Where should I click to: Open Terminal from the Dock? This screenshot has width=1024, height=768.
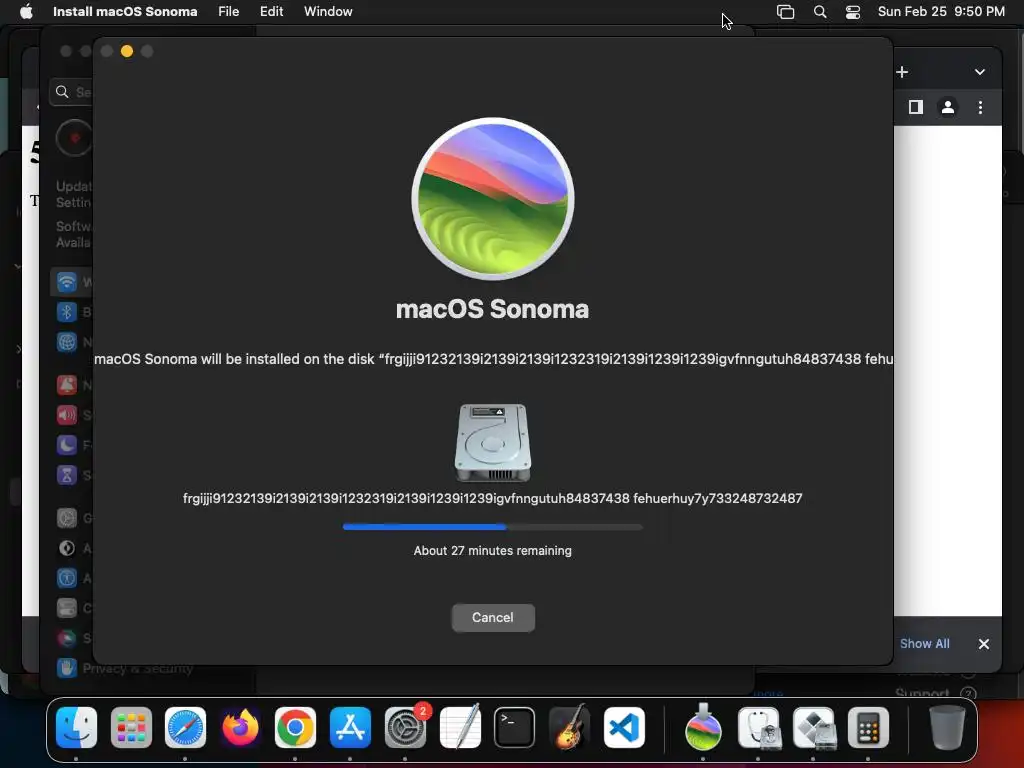click(x=515, y=728)
